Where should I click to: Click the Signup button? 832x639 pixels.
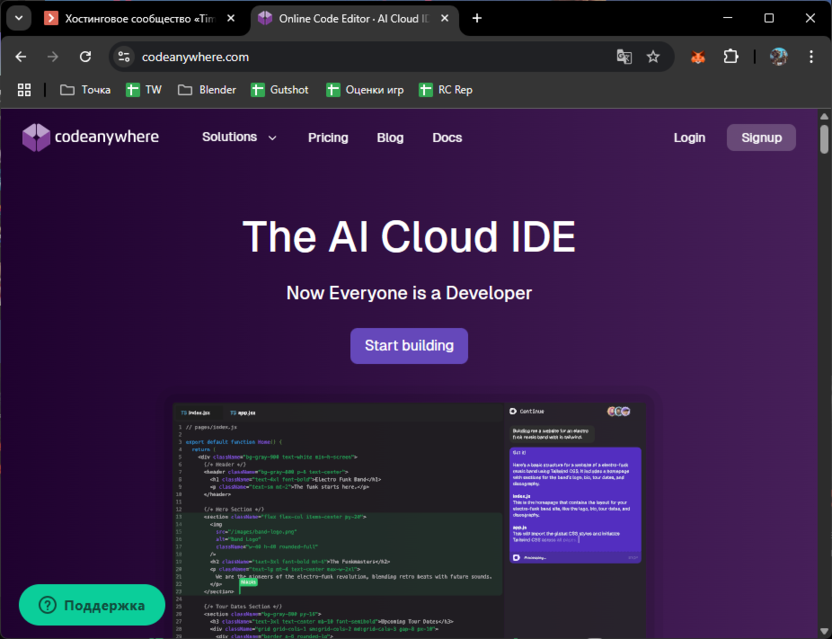[761, 137]
